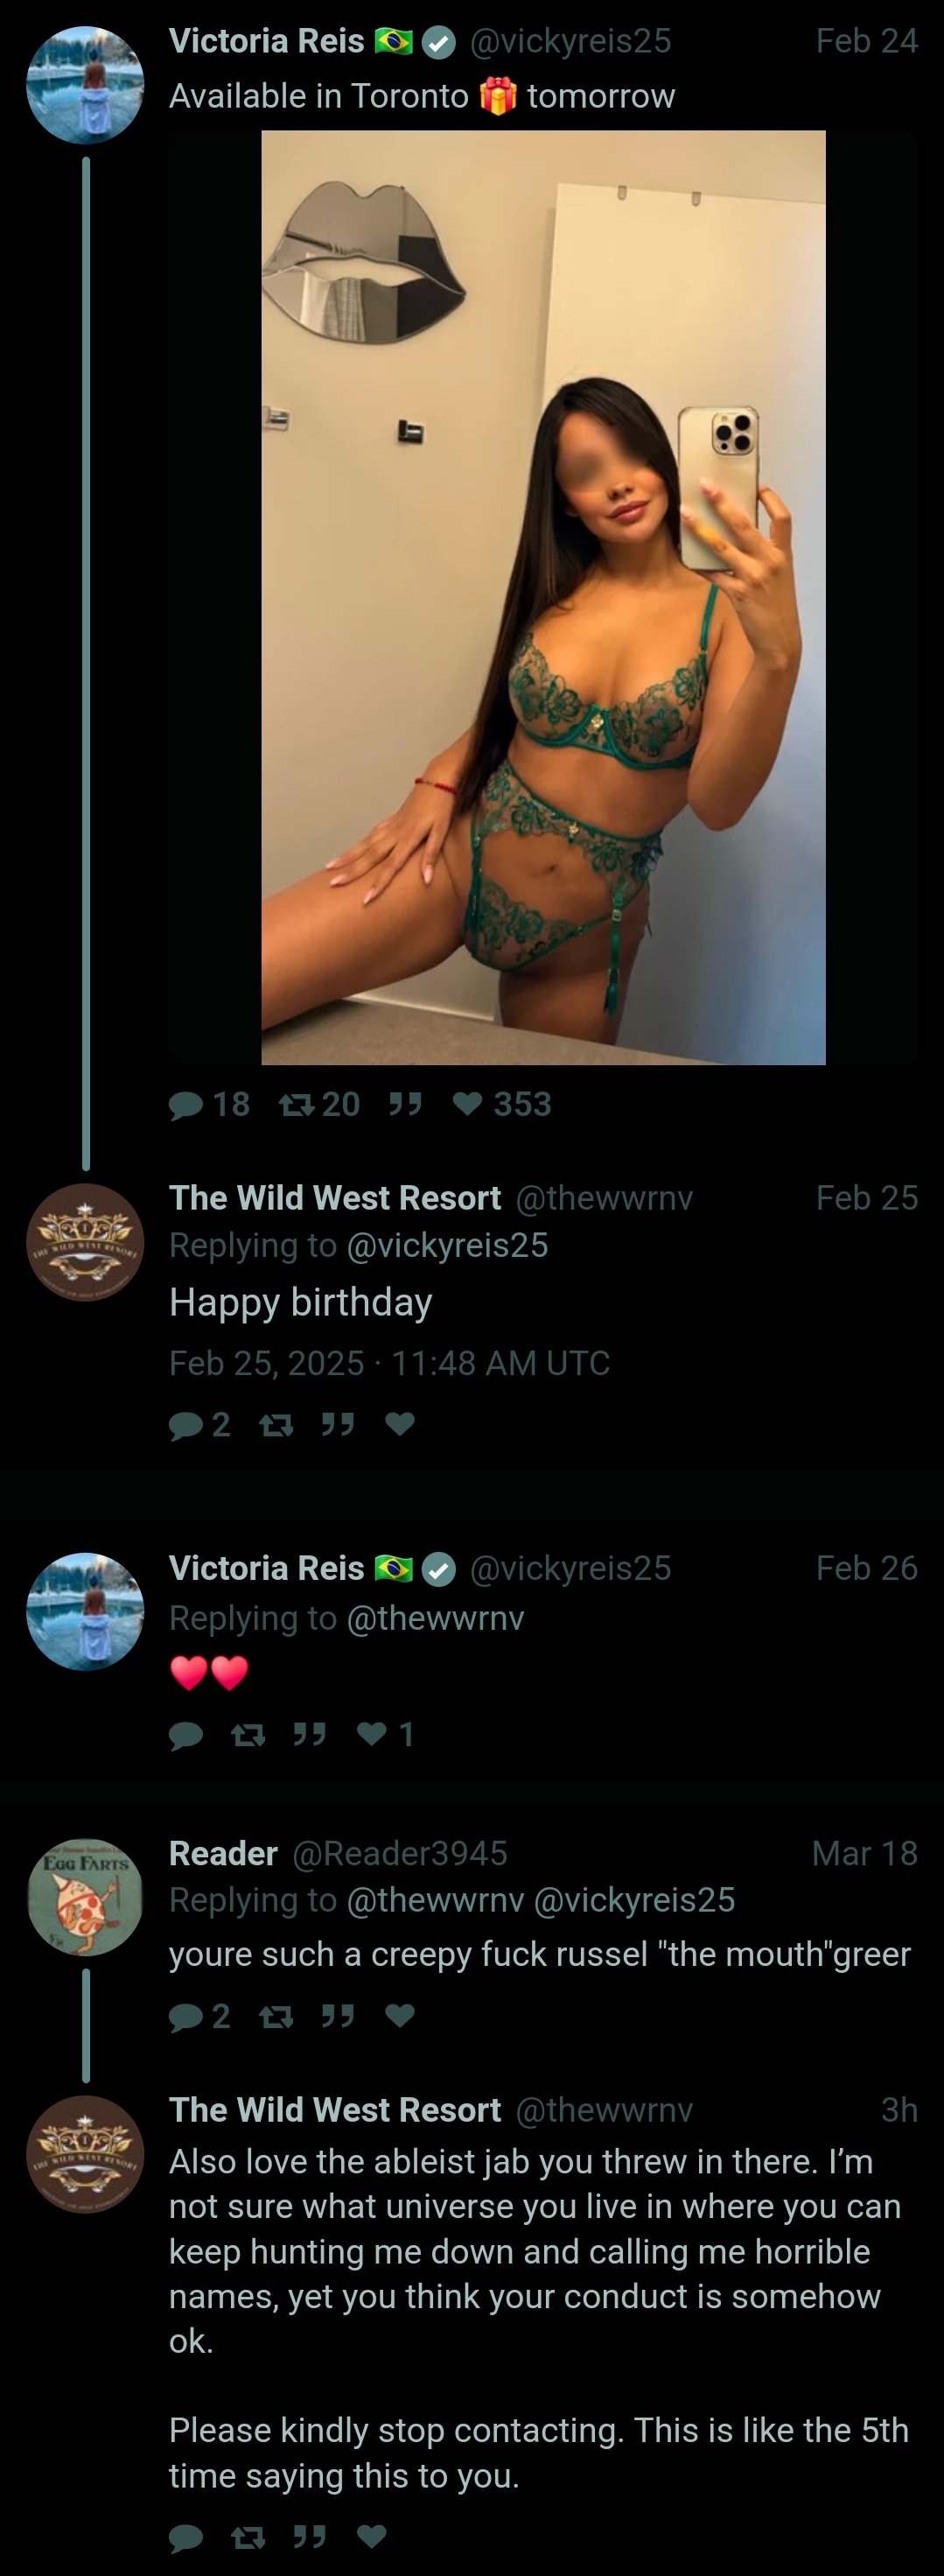Open the Reader display name link
The width and height of the screenshot is (944, 2576).
click(223, 1853)
